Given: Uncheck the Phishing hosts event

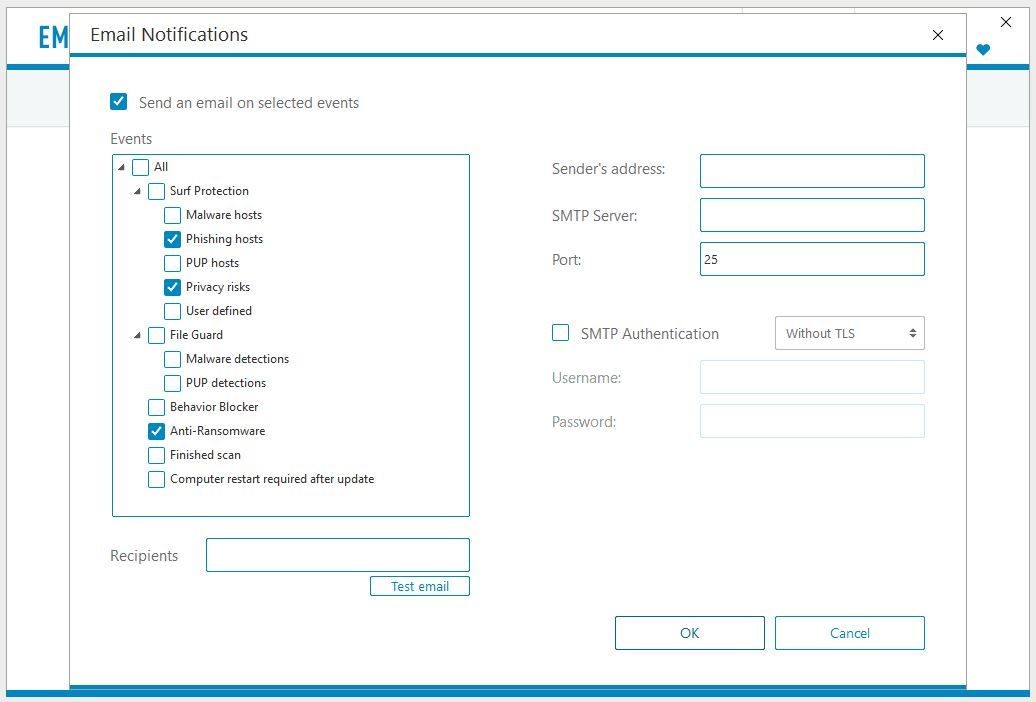Looking at the screenshot, I should (x=173, y=239).
